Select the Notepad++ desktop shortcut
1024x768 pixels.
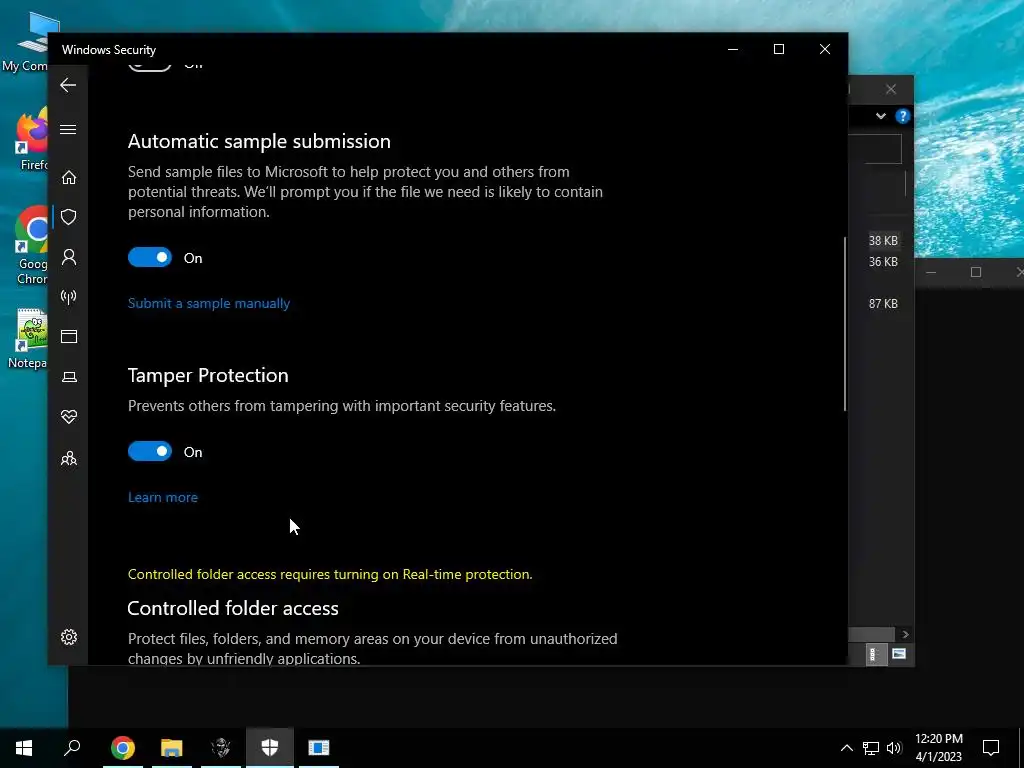(x=29, y=340)
